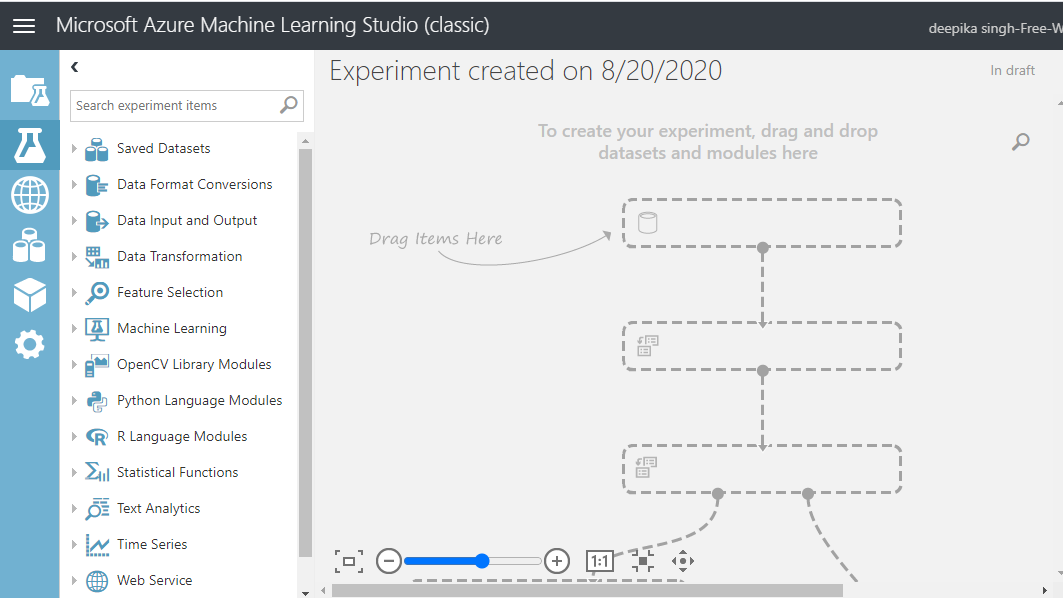Click the palette scroll-down arrow

click(305, 593)
